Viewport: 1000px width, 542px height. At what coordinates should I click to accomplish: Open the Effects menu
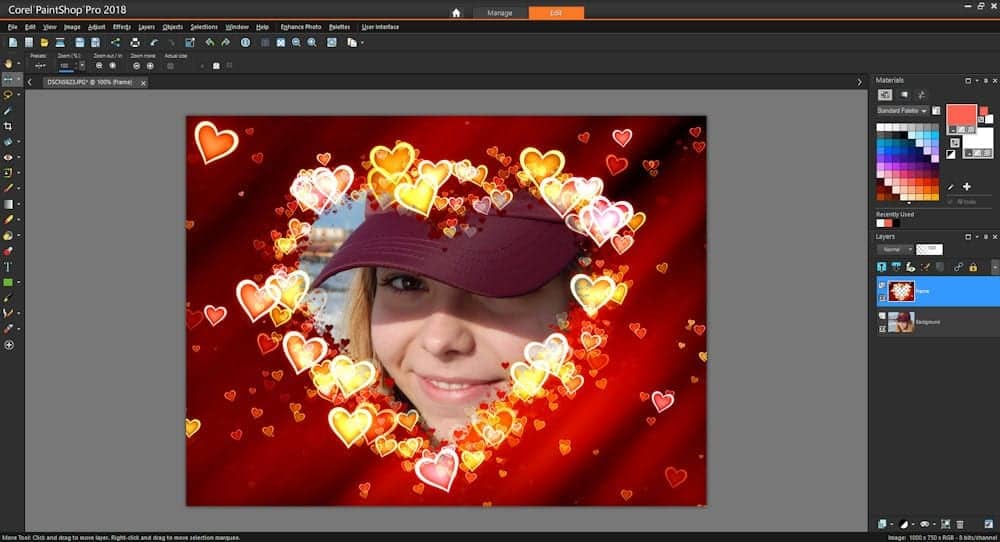click(121, 27)
